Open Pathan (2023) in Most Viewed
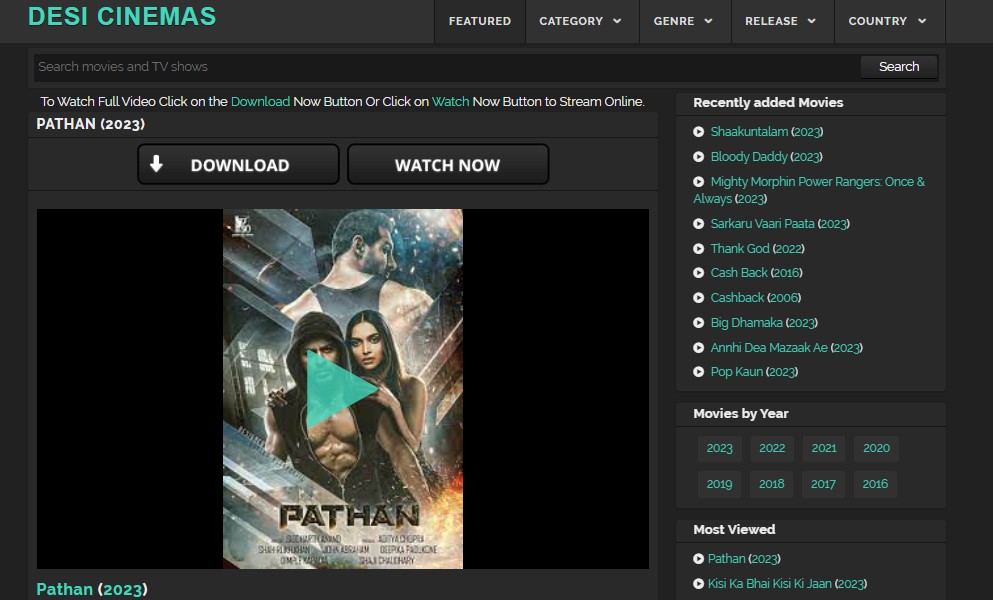The width and height of the screenshot is (993, 600). tap(744, 559)
